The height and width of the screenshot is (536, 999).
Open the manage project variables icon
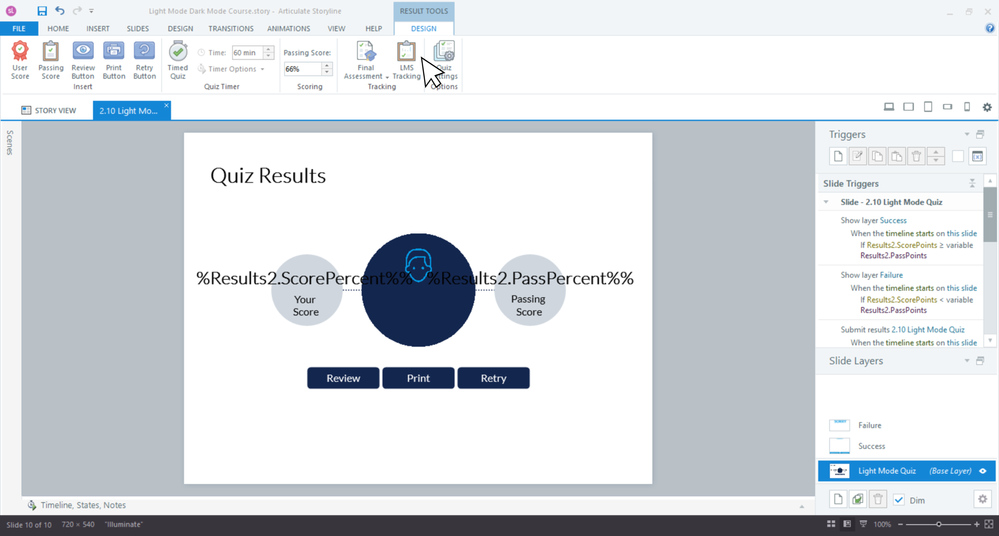tap(977, 156)
